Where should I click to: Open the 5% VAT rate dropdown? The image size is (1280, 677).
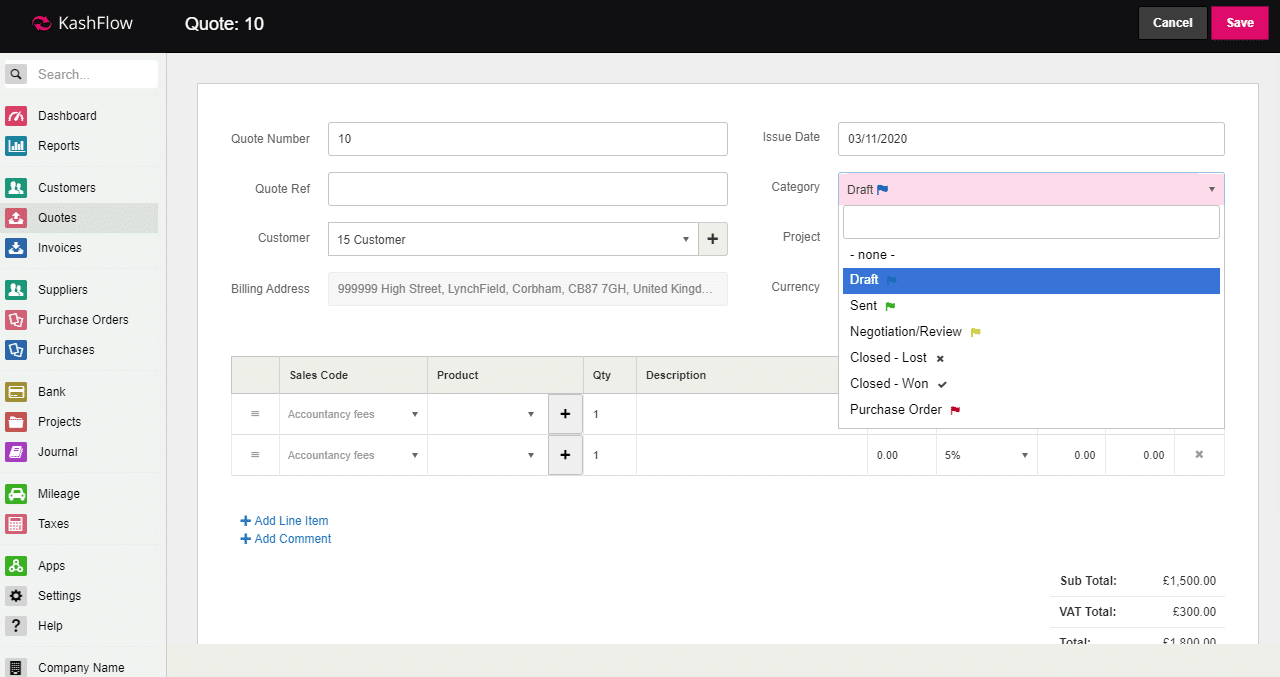(986, 455)
